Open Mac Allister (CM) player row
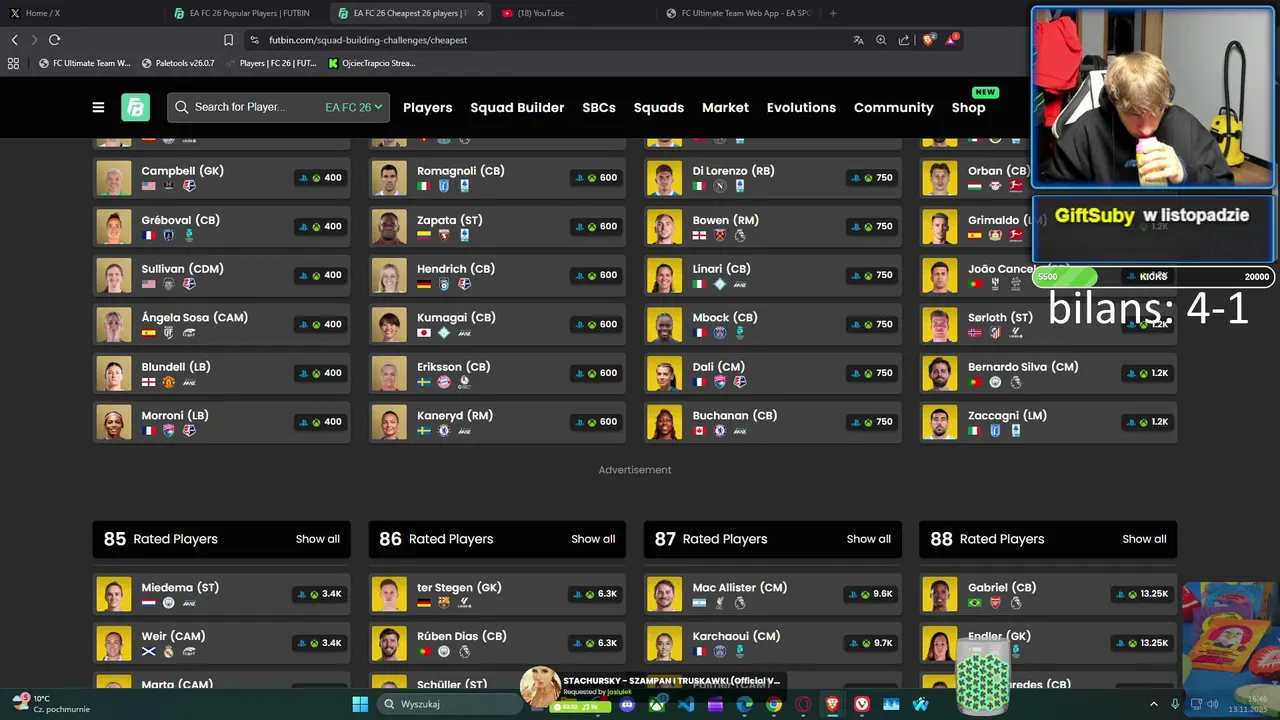The width and height of the screenshot is (1280, 720). (x=773, y=594)
